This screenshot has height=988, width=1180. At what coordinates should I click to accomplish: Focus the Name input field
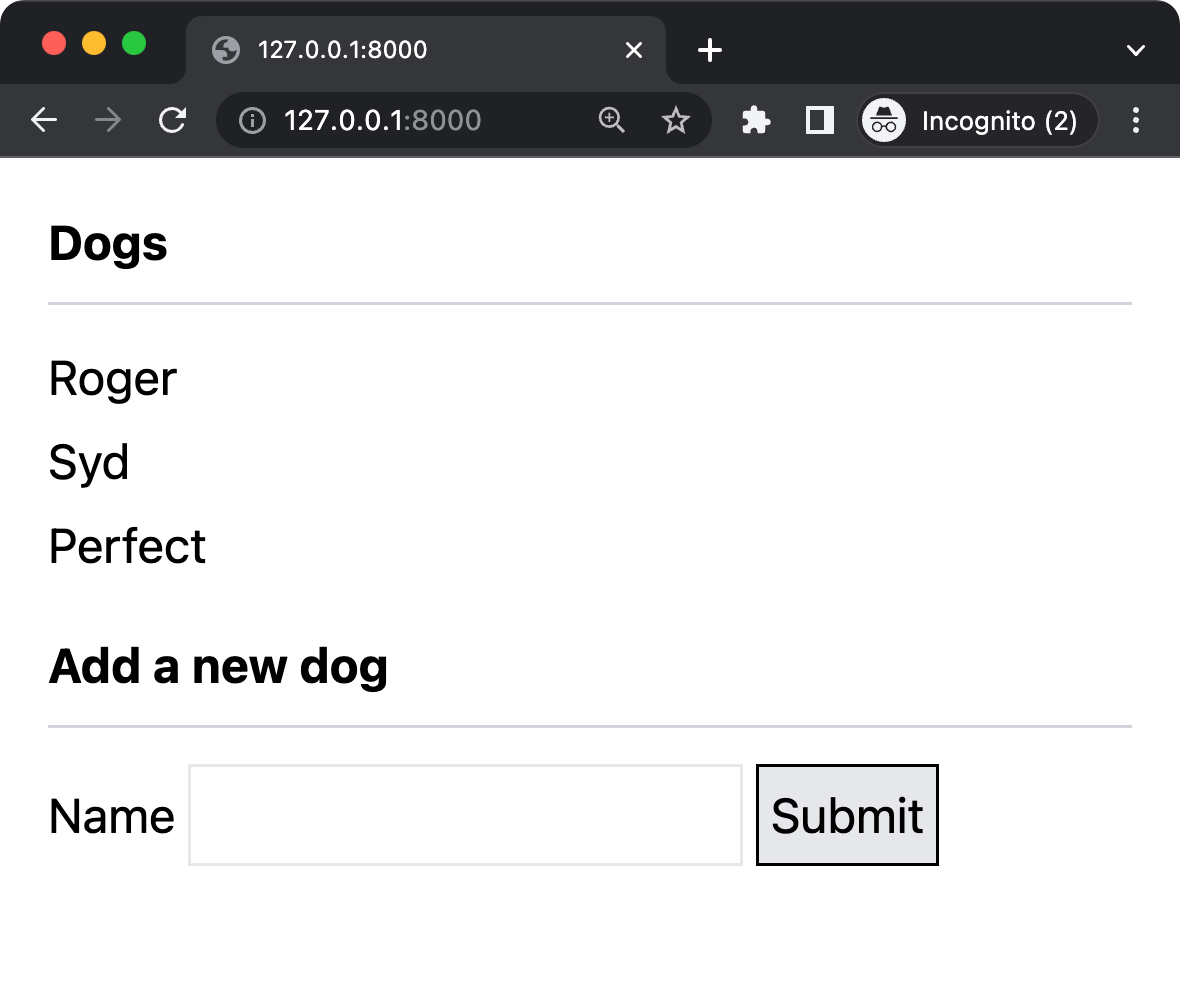[x=465, y=815]
